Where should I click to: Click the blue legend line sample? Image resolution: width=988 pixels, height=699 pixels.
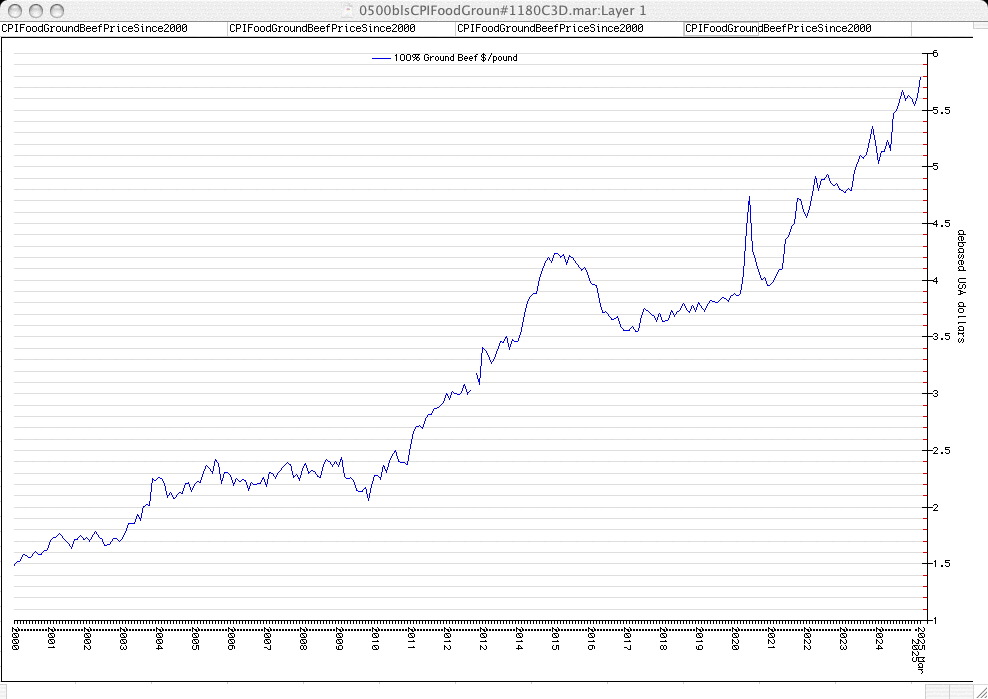pos(381,58)
